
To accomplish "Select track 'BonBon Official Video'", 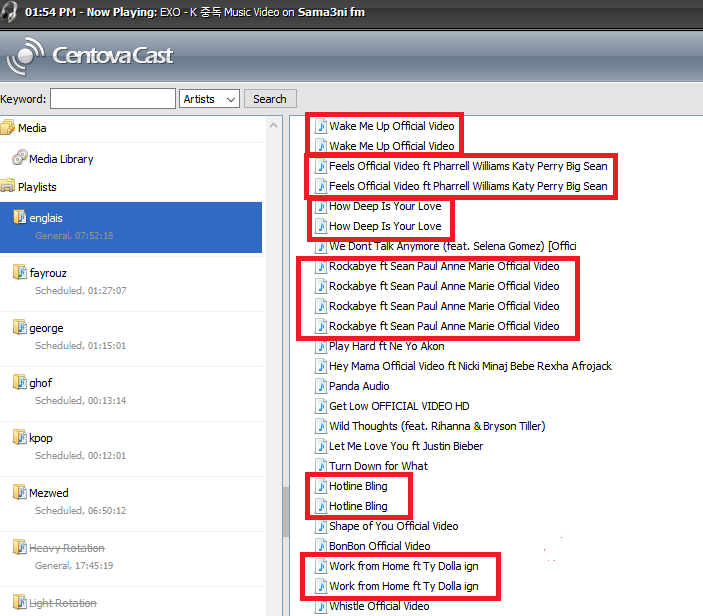I will click(x=380, y=546).
